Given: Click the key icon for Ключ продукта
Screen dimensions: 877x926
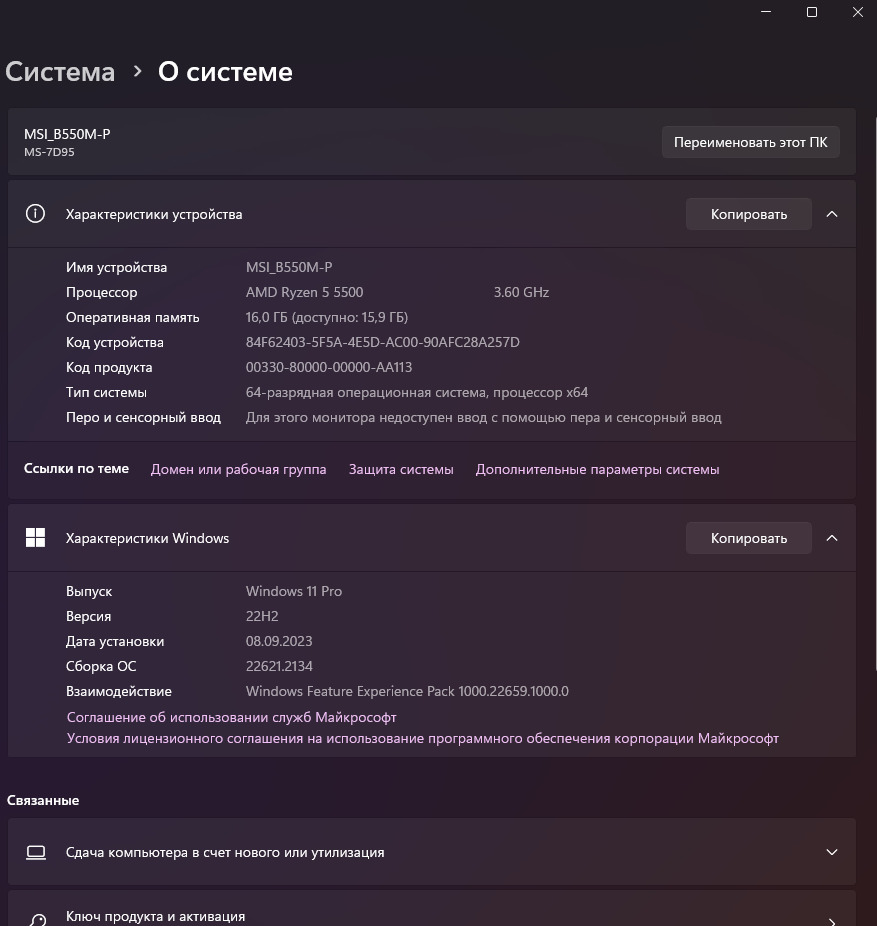Looking at the screenshot, I should click(36, 919).
